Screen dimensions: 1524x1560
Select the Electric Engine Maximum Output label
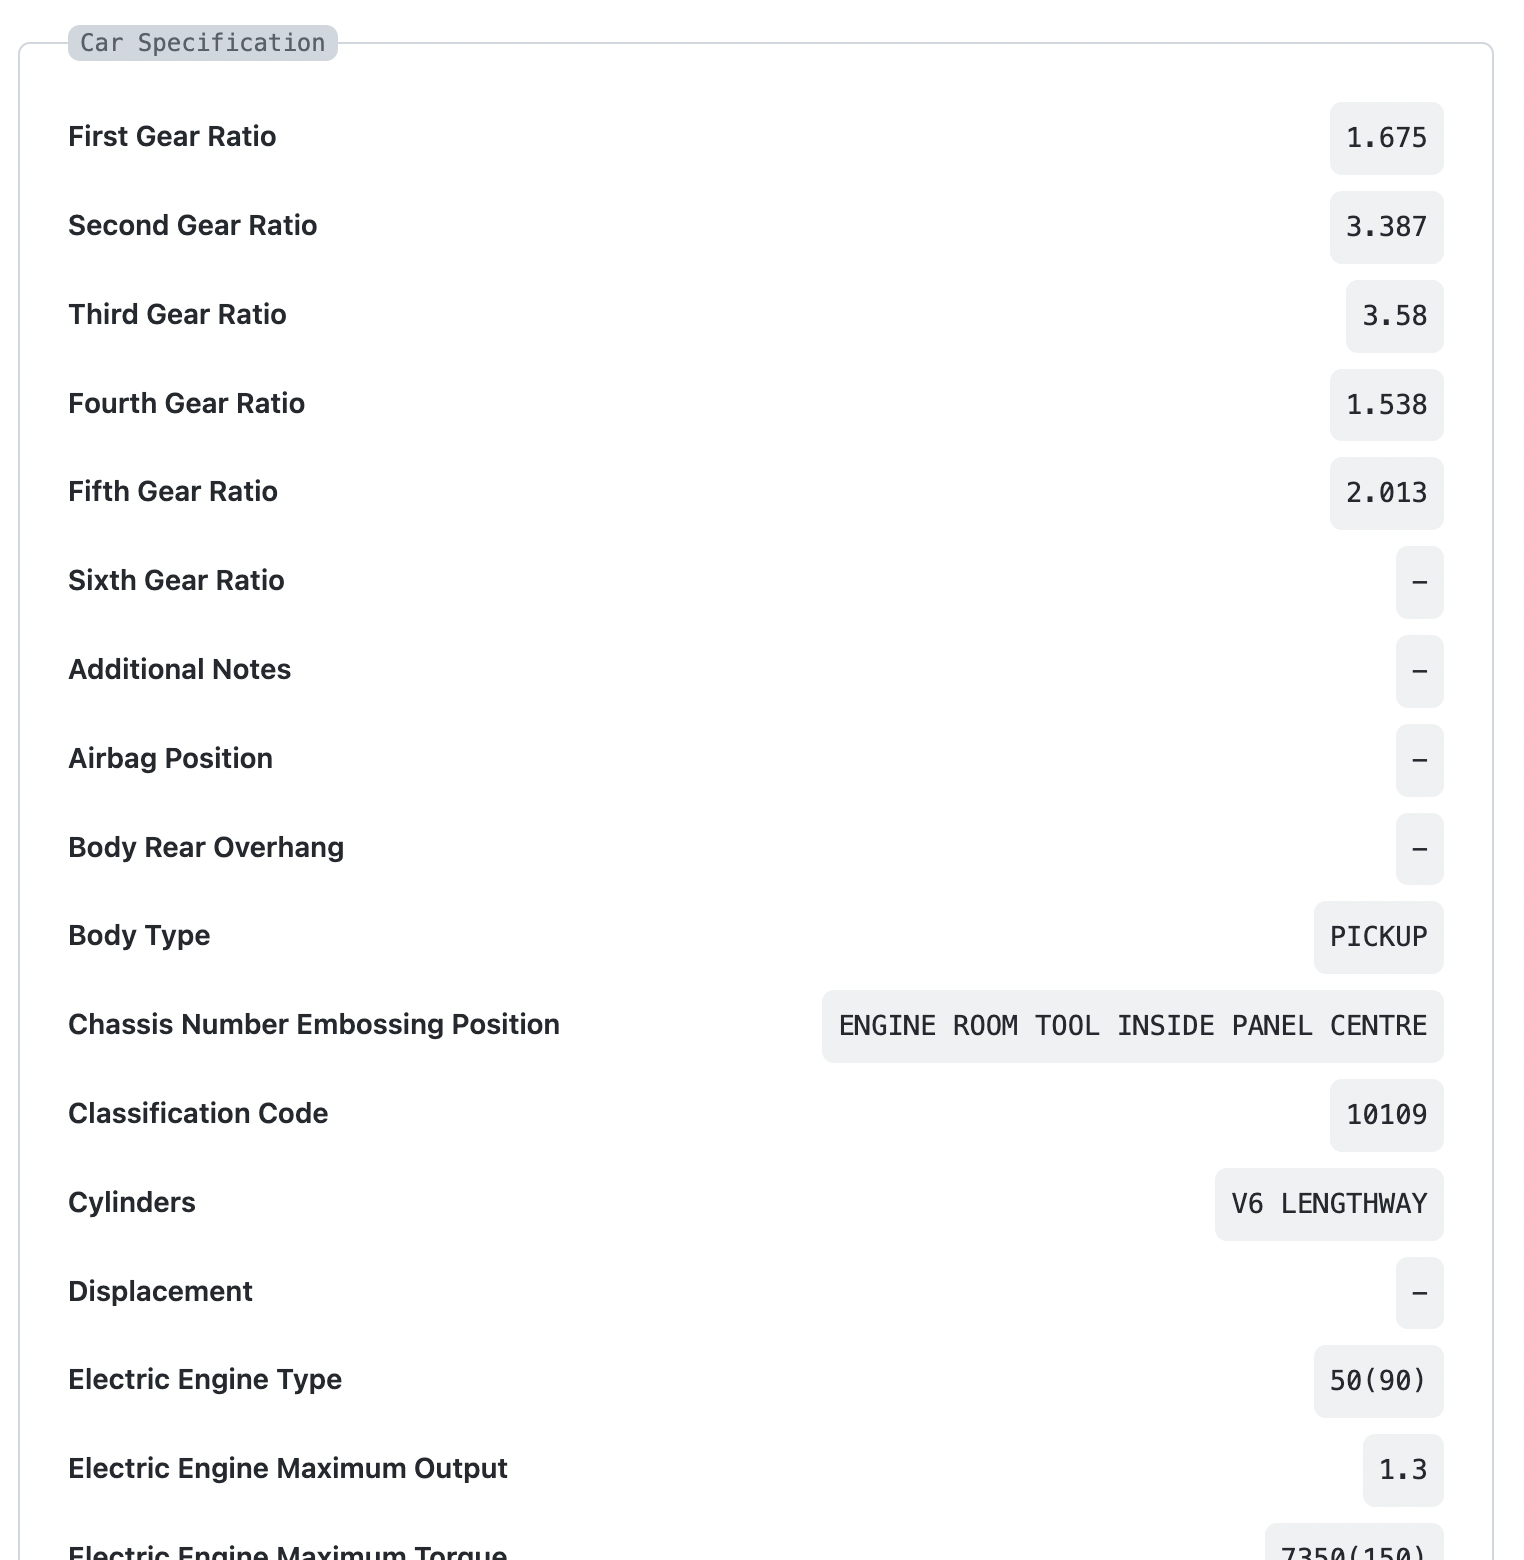288,1469
